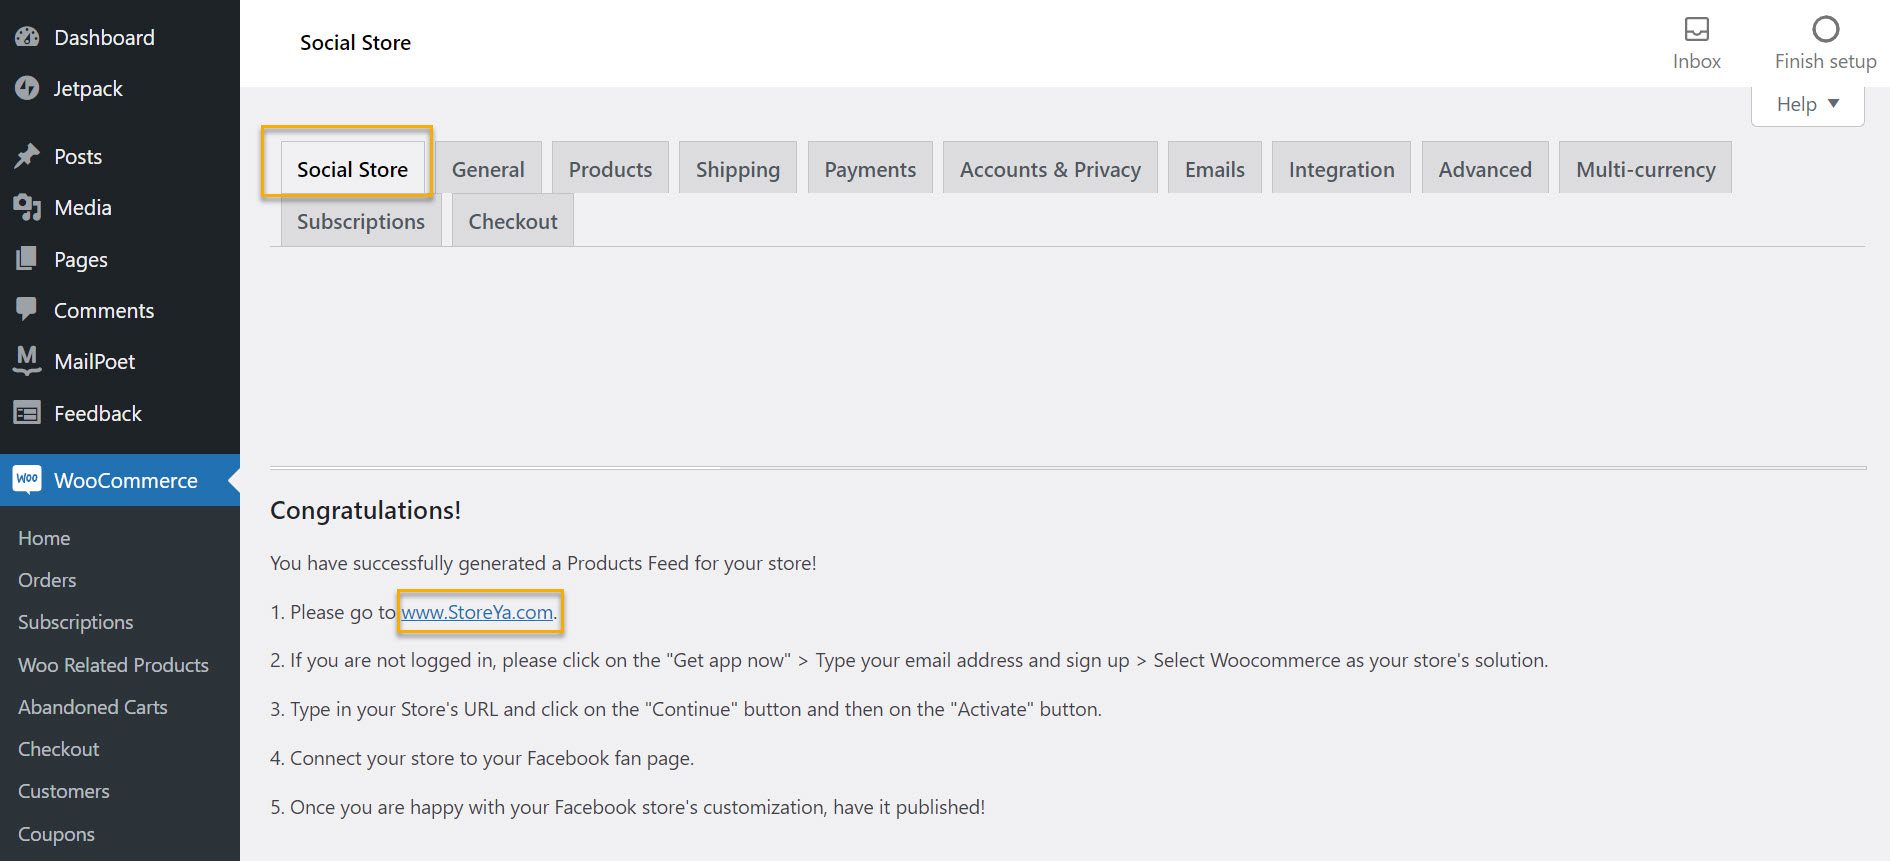Screen dimensions: 1890x861
Task: Open the Subscriptions settings tab
Action: click(x=361, y=221)
